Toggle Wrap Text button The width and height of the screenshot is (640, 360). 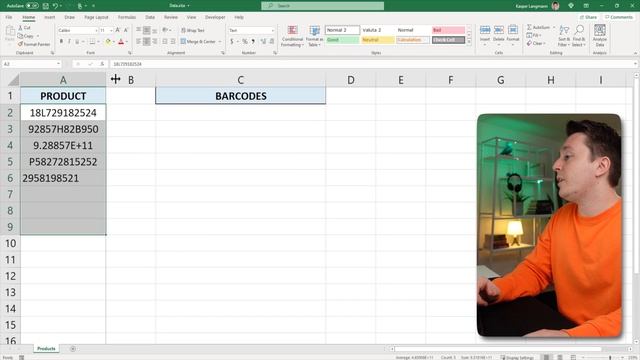click(x=193, y=30)
